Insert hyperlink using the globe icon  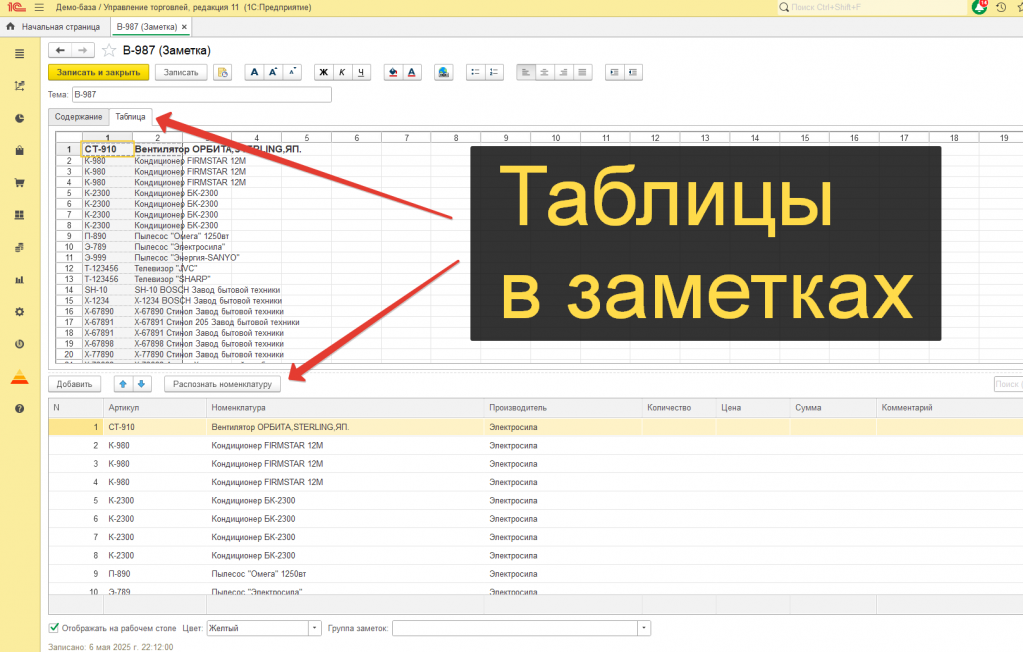444,72
